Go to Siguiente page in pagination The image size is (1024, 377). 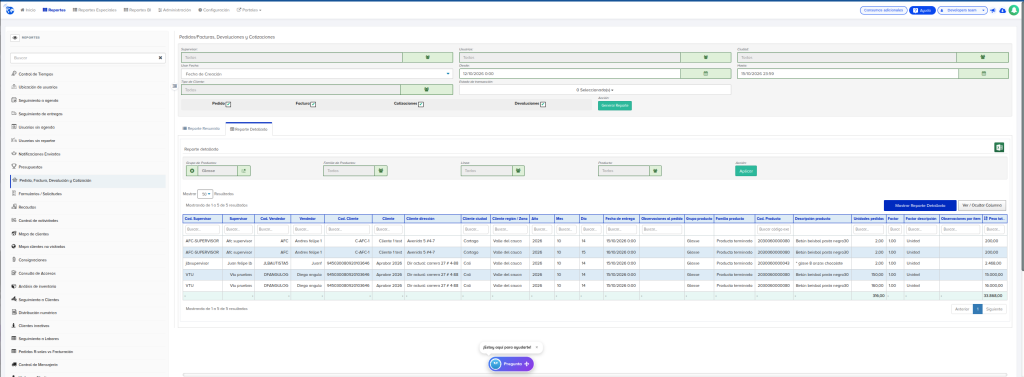pyautogui.click(x=994, y=308)
